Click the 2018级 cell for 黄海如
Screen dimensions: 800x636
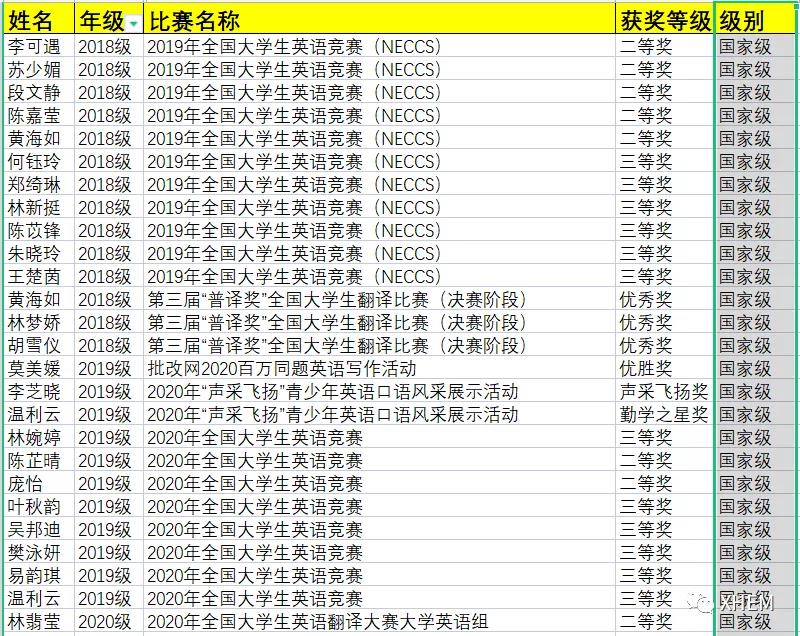pos(107,138)
